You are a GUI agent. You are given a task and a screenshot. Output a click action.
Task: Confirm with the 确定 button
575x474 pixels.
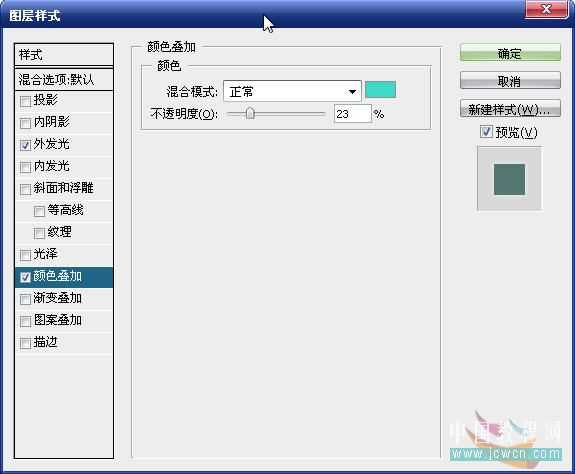(x=510, y=54)
